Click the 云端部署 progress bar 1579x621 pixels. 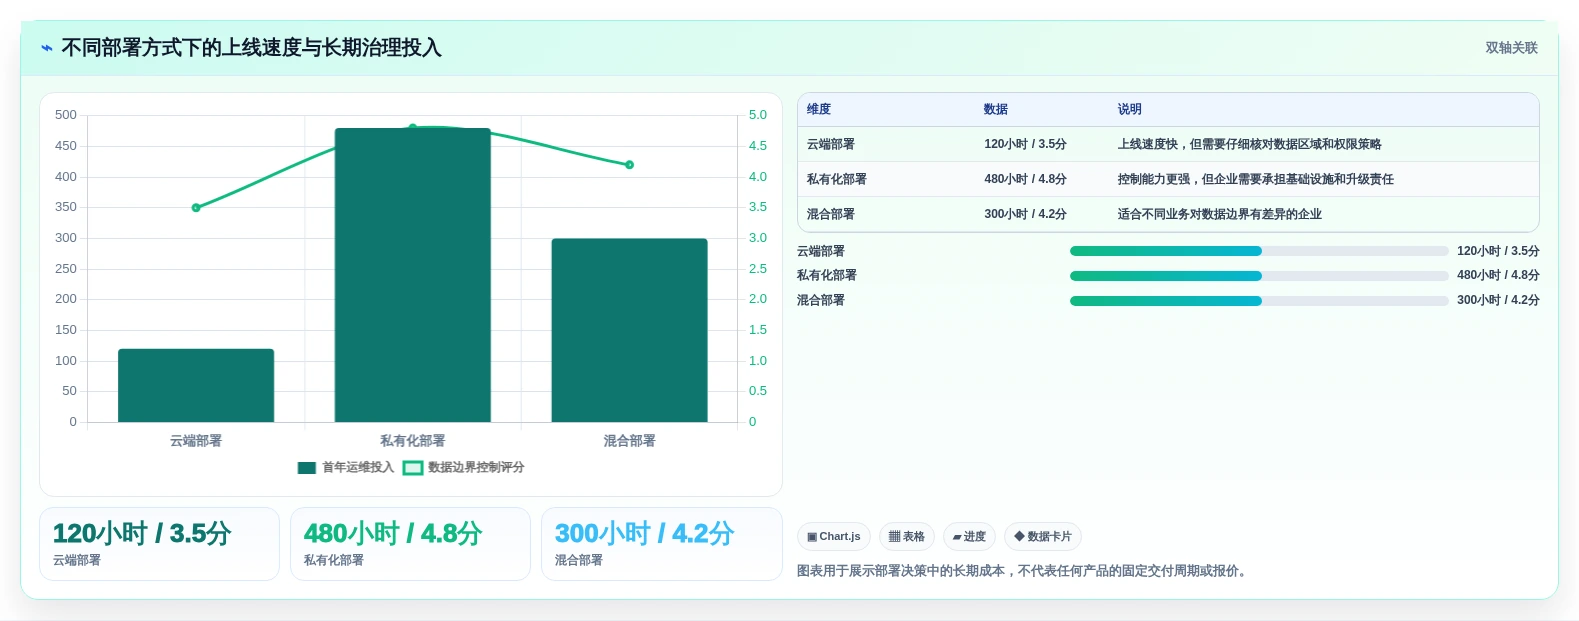pos(1259,251)
